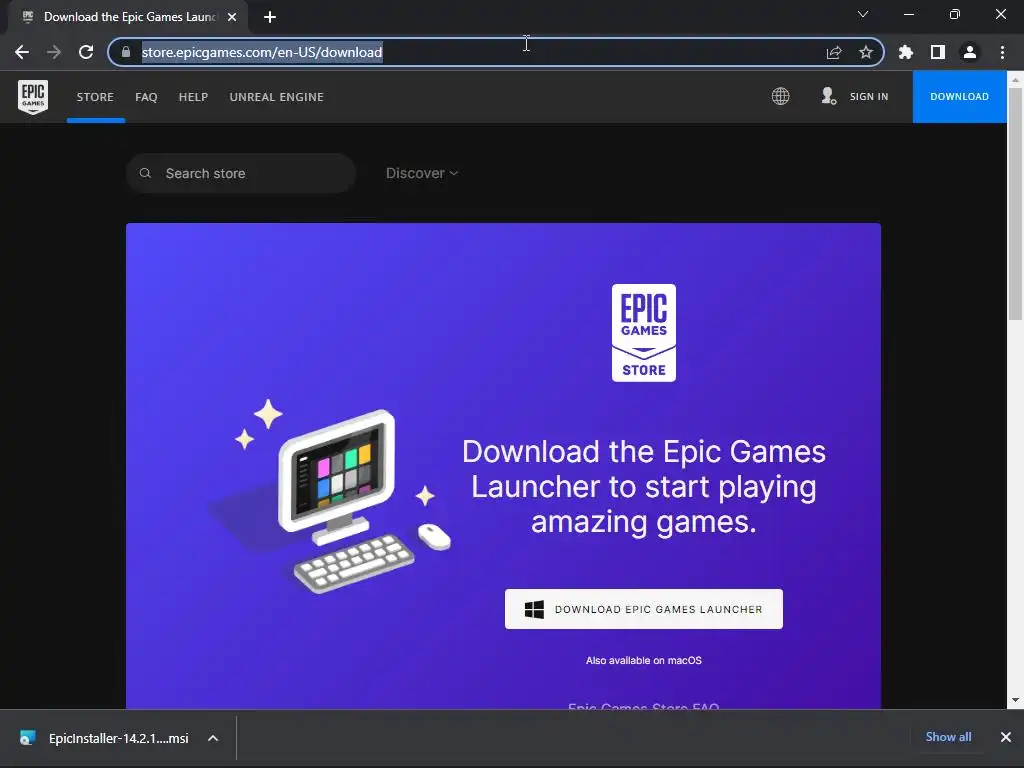Image resolution: width=1024 pixels, height=768 pixels.
Task: Open the FAQ navigation item
Action: [146, 97]
